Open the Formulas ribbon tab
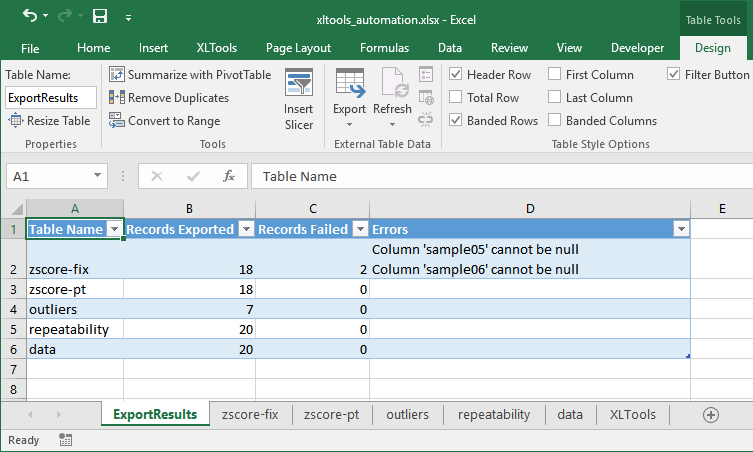Image resolution: width=753 pixels, height=452 pixels. click(384, 48)
